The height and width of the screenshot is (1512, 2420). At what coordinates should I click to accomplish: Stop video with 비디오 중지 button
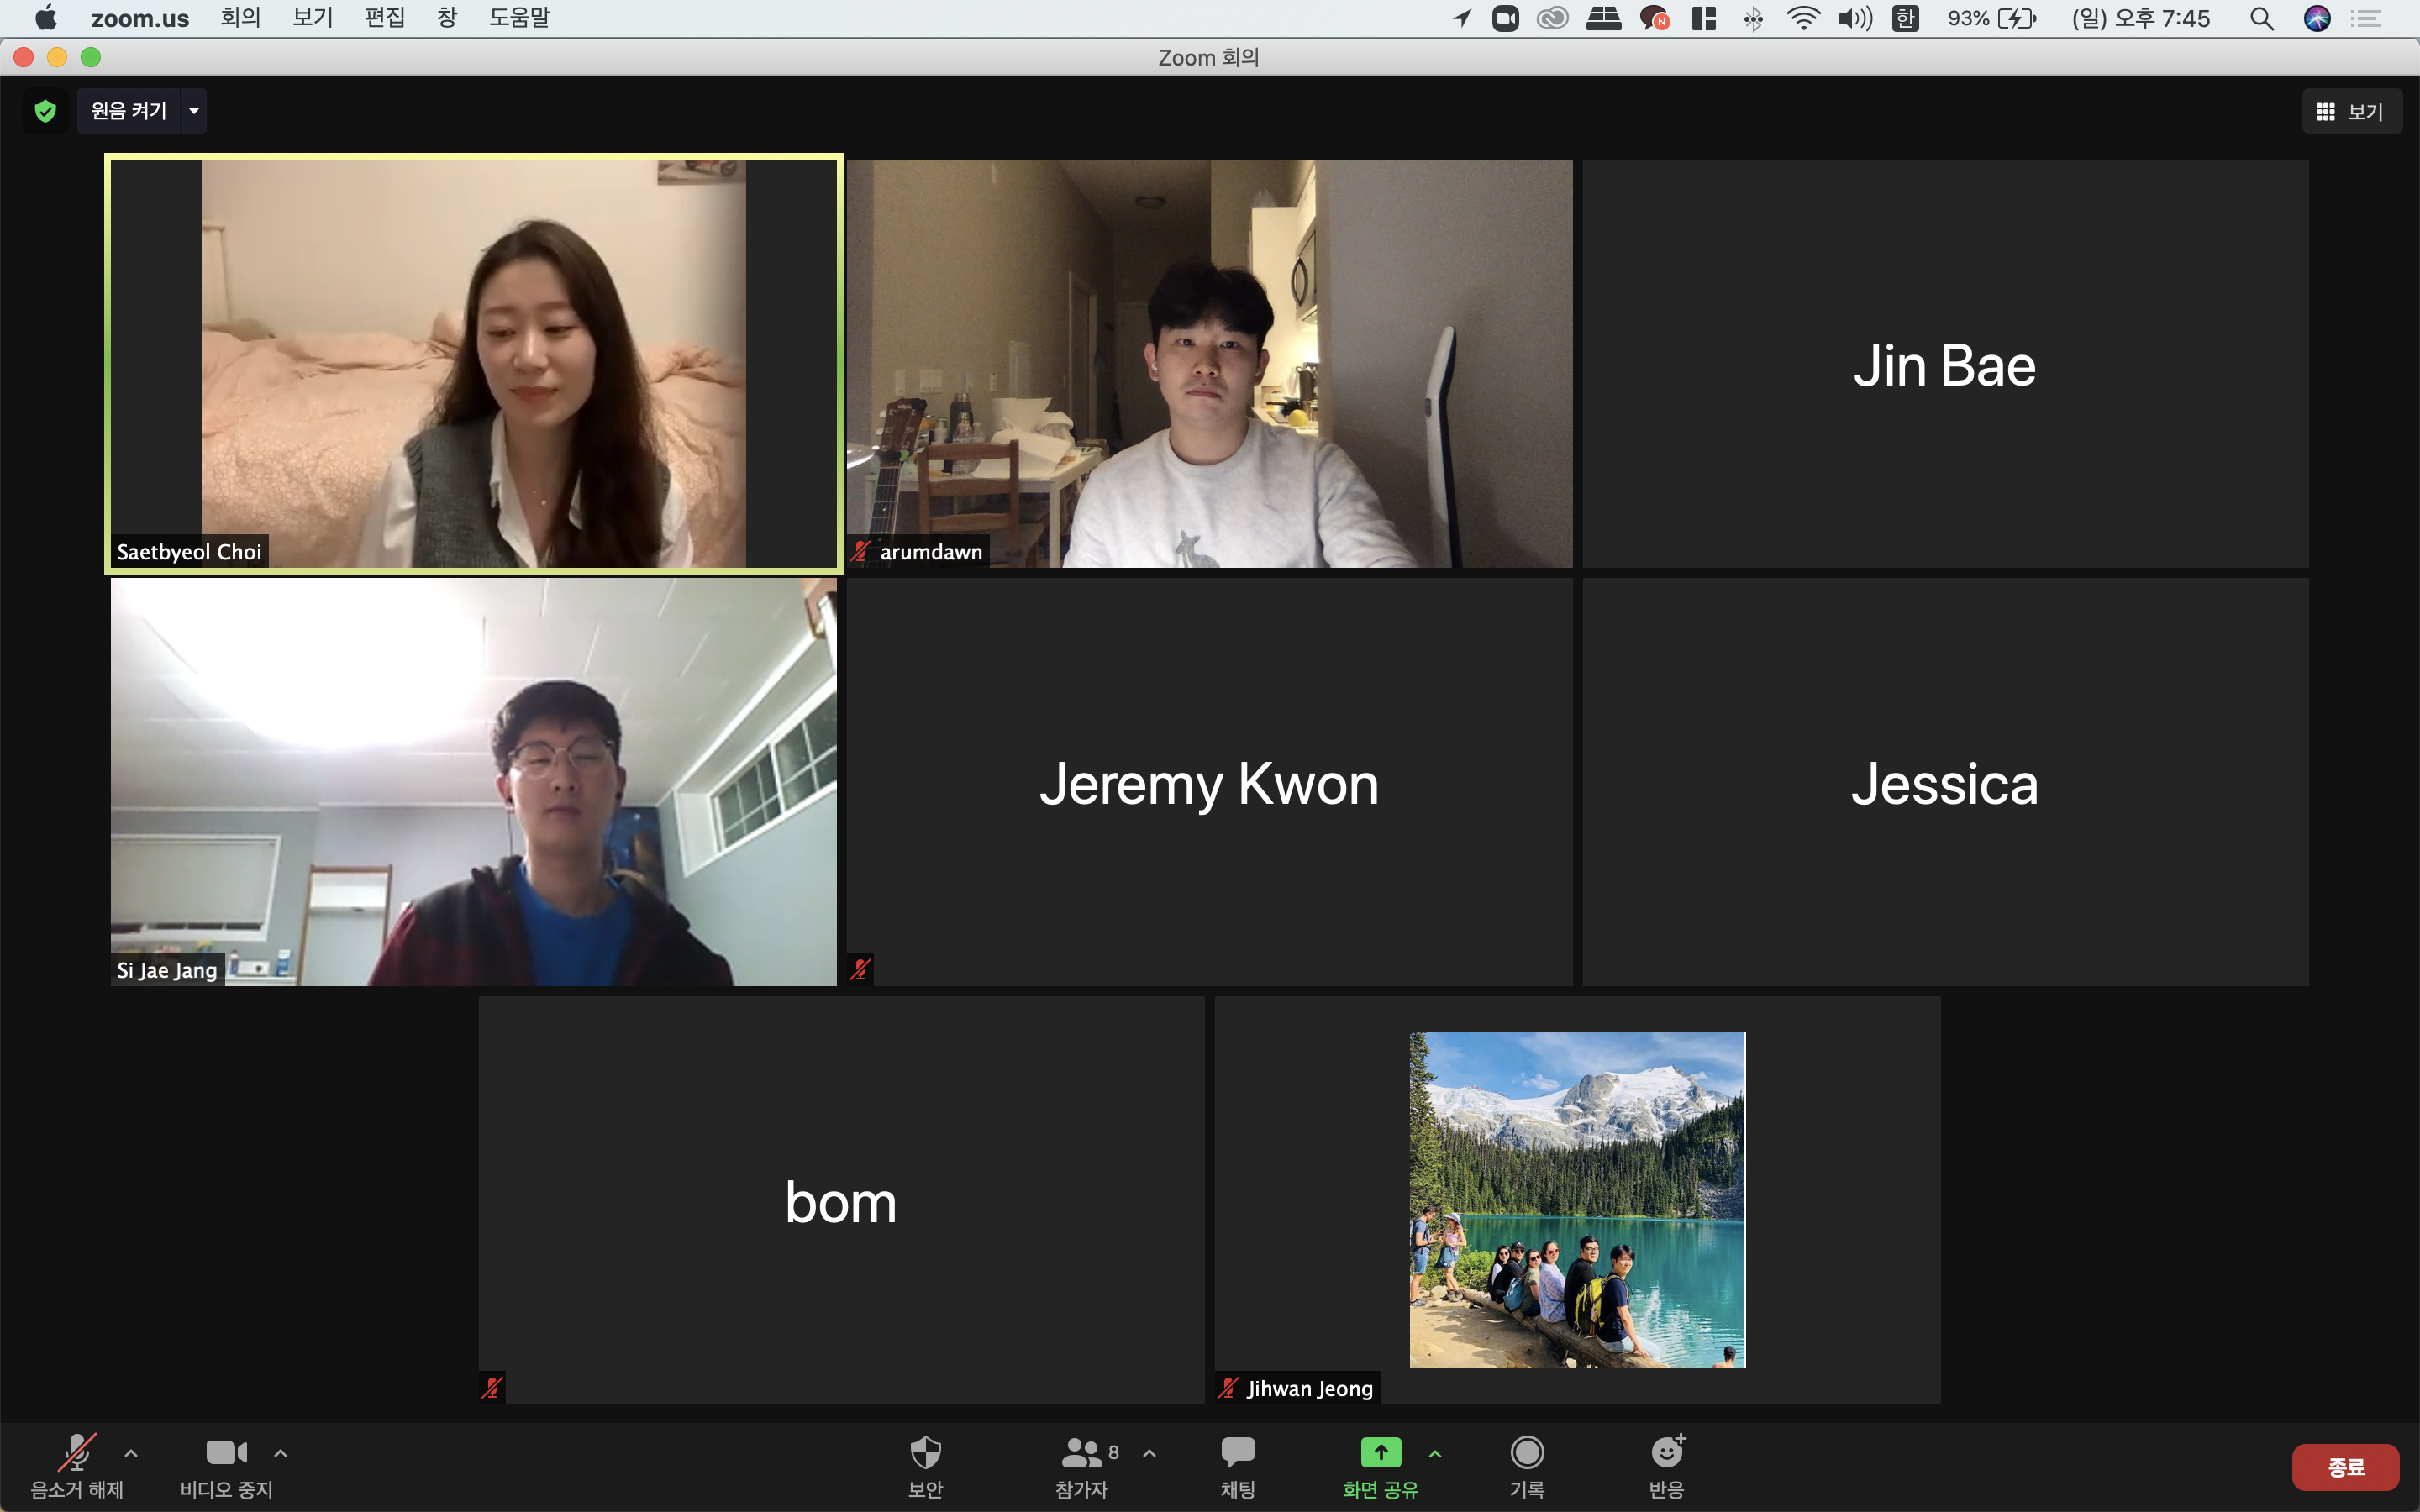(x=226, y=1466)
